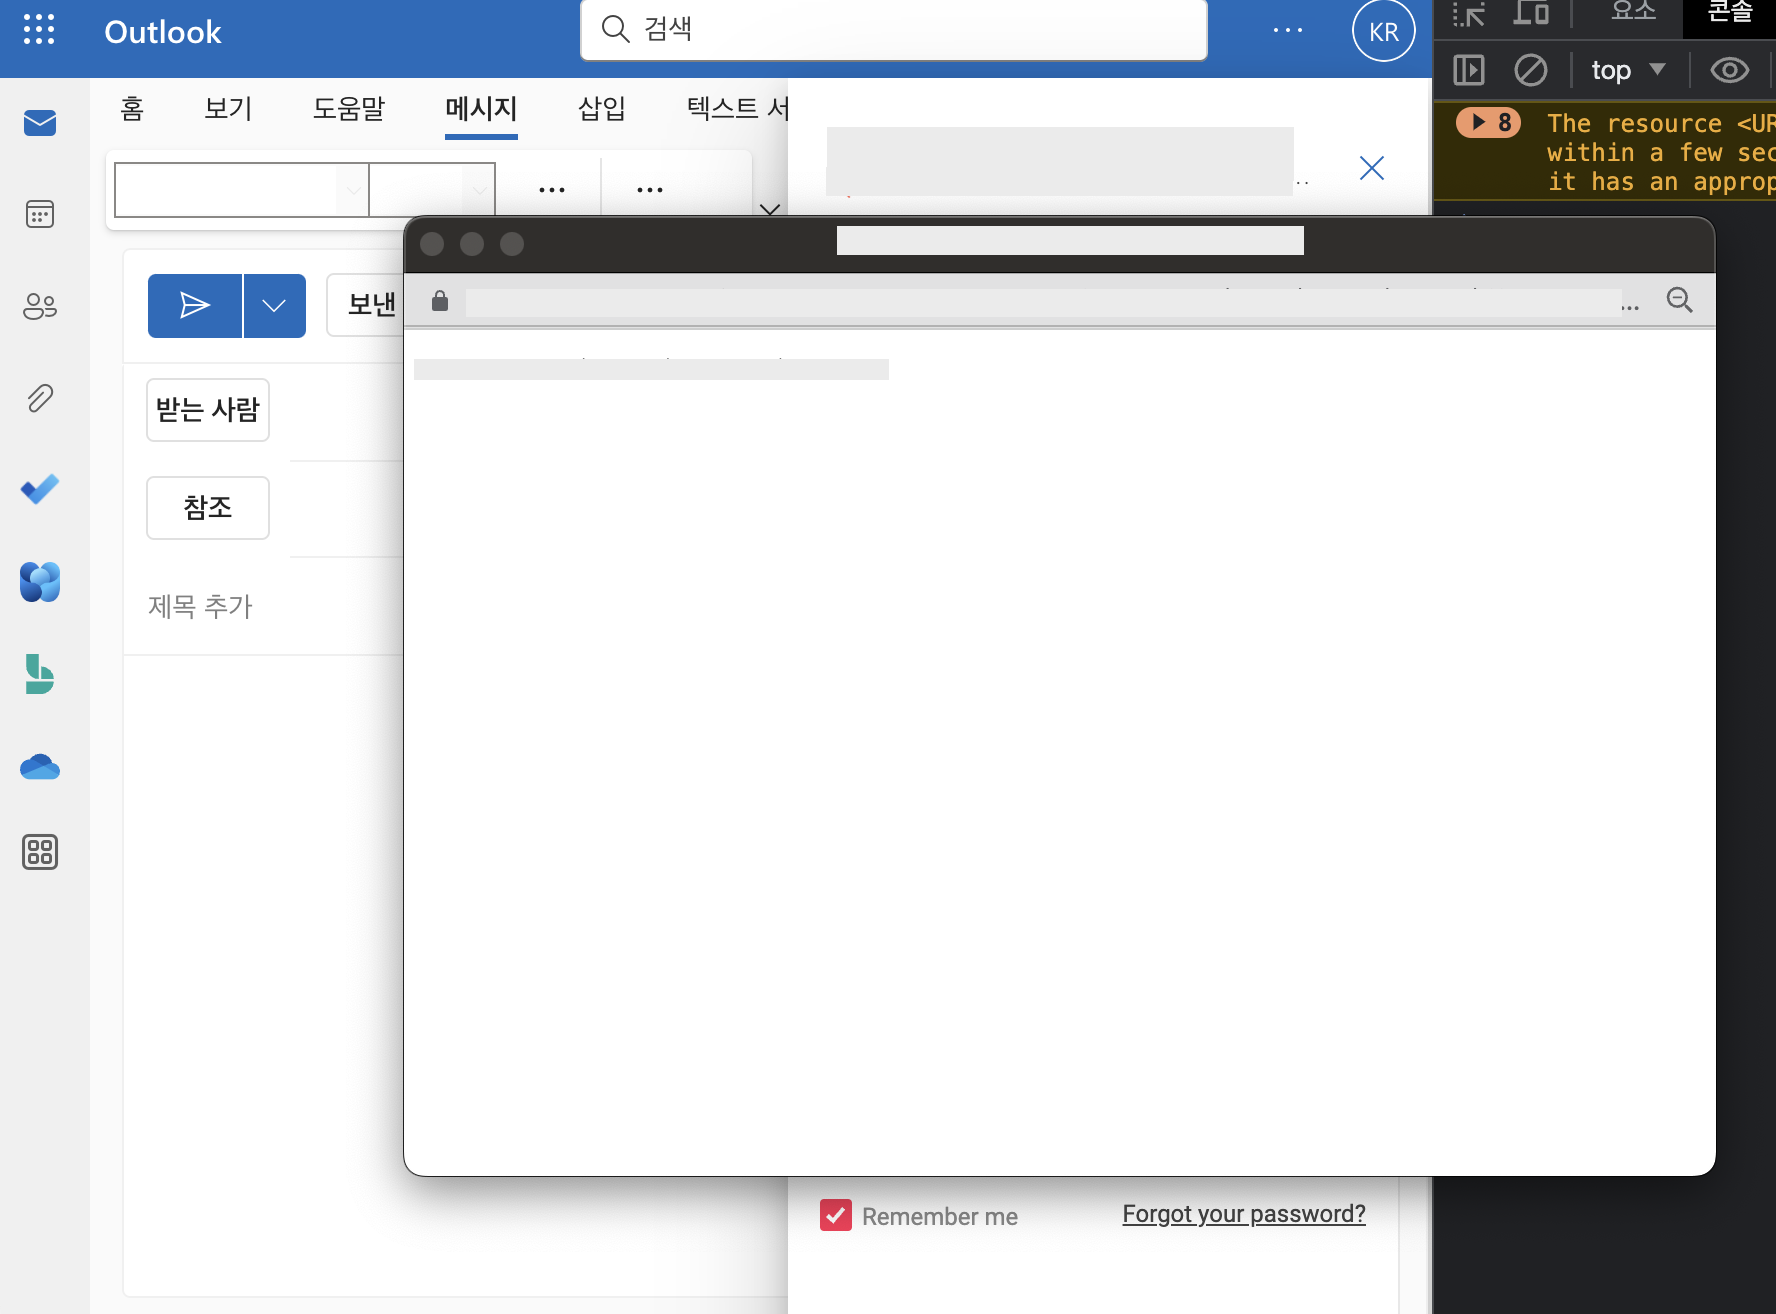This screenshot has width=1776, height=1314.
Task: Click the send arrow button
Action: pyautogui.click(x=195, y=306)
